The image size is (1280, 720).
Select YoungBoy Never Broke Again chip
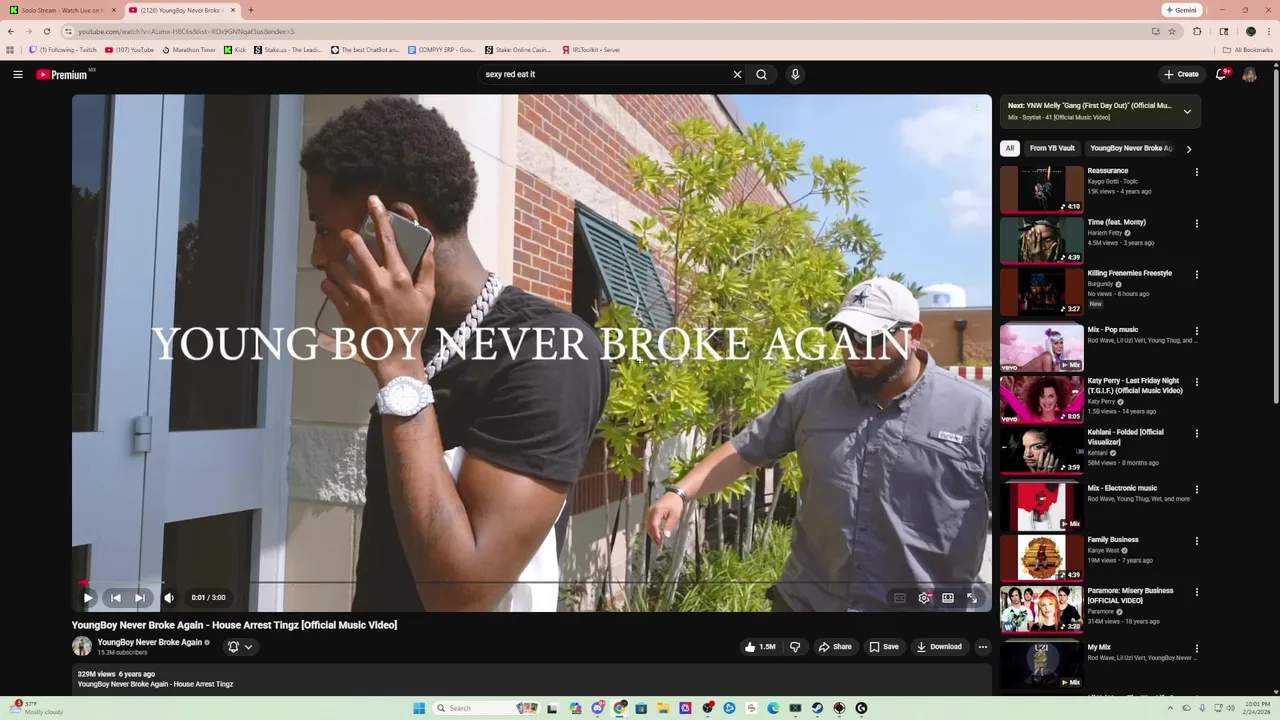coord(1131,148)
